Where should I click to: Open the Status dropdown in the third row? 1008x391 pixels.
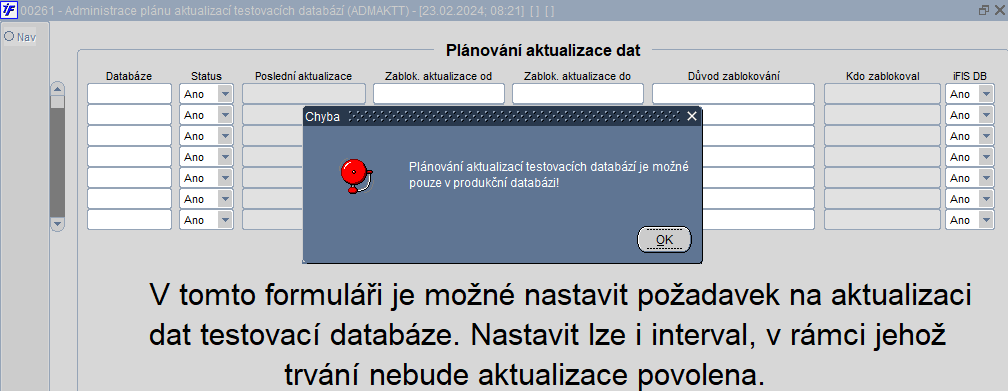(225, 136)
